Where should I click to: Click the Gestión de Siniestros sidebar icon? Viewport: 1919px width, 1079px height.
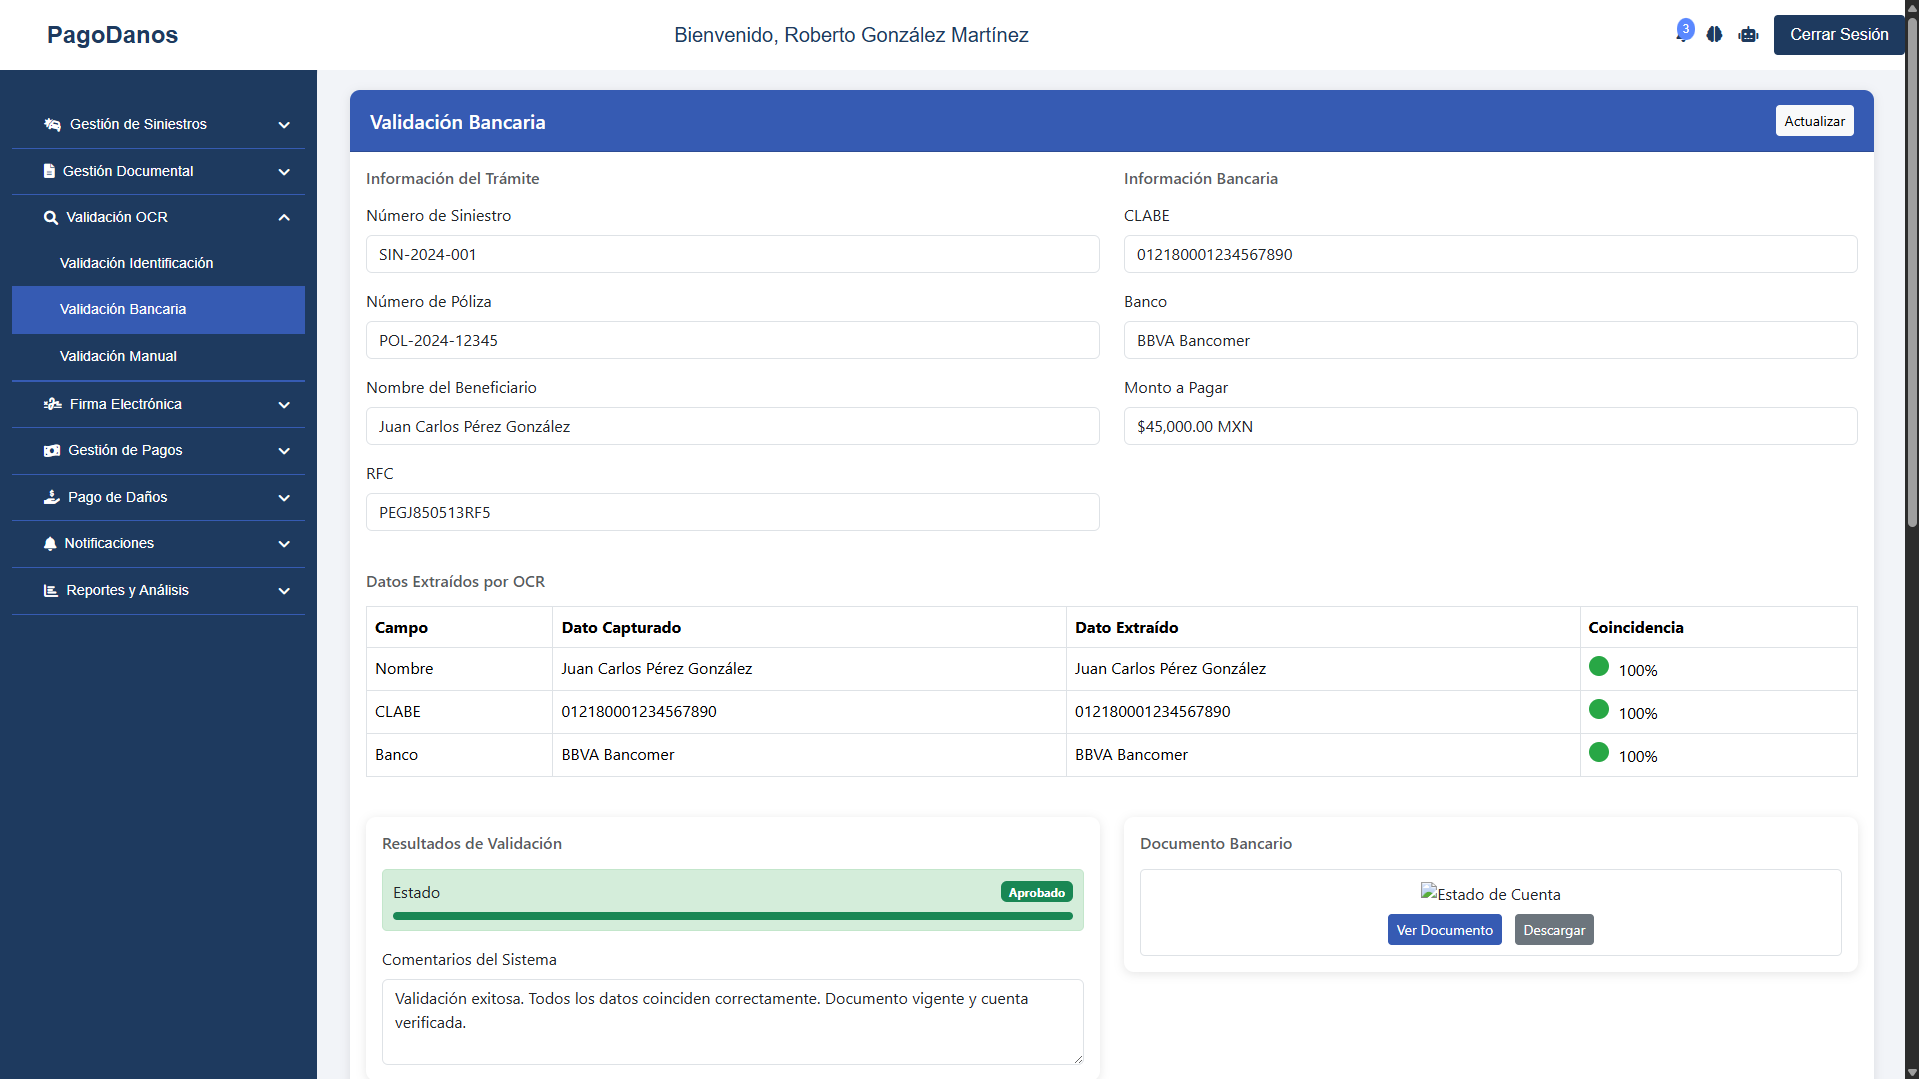click(52, 125)
